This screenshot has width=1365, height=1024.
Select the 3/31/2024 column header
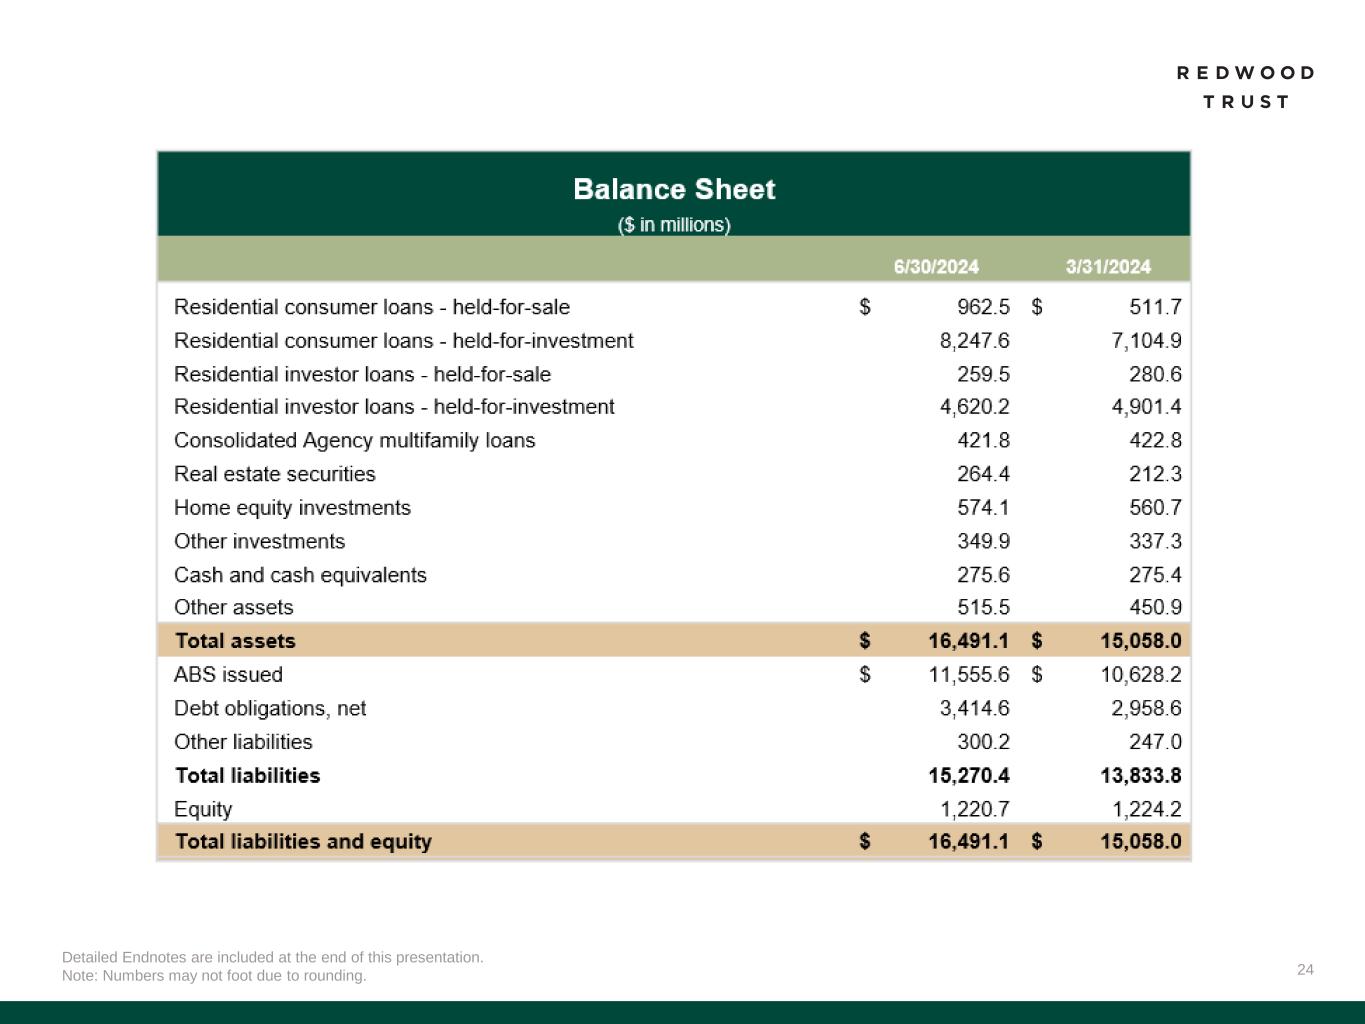point(1108,267)
